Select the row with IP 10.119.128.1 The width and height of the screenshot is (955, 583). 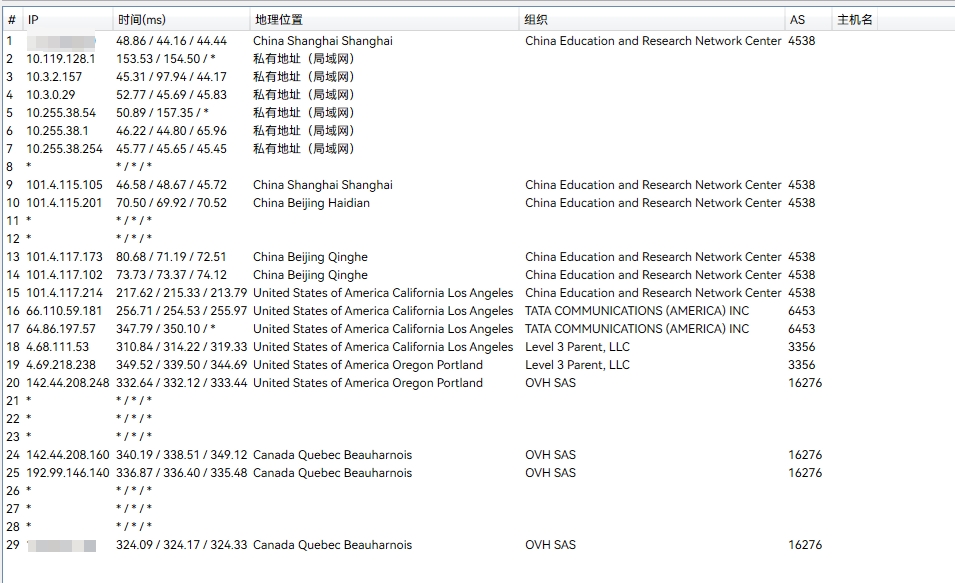[61, 59]
